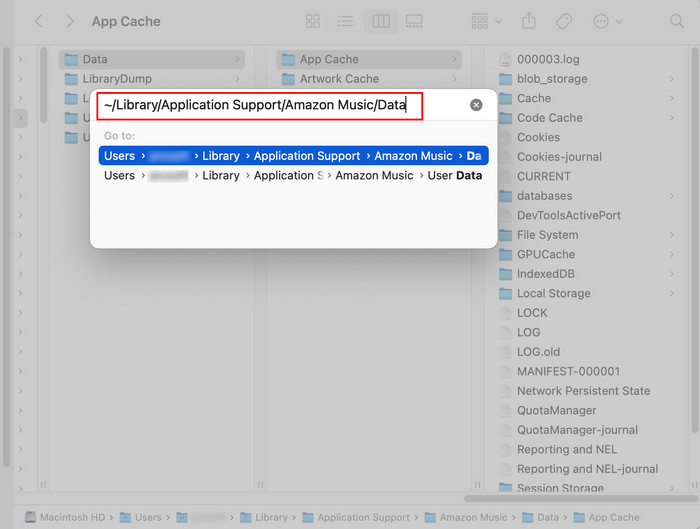The height and width of the screenshot is (529, 700).
Task: Click the right column vertical scrollbar
Action: click(x=695, y=240)
